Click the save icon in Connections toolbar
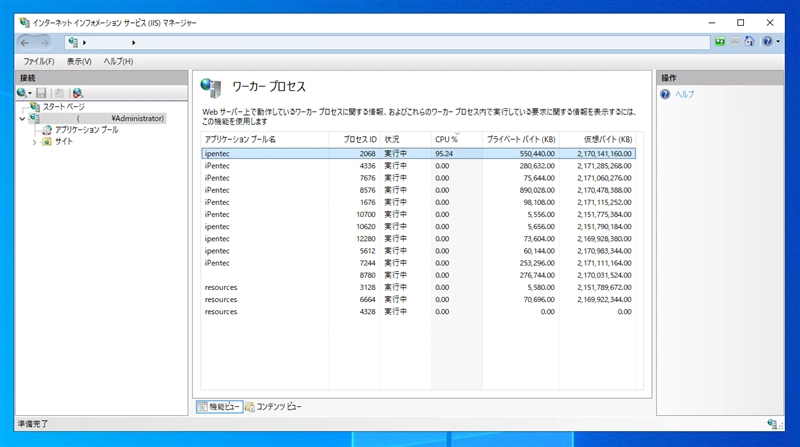This screenshot has height=447, width=800. [41, 93]
